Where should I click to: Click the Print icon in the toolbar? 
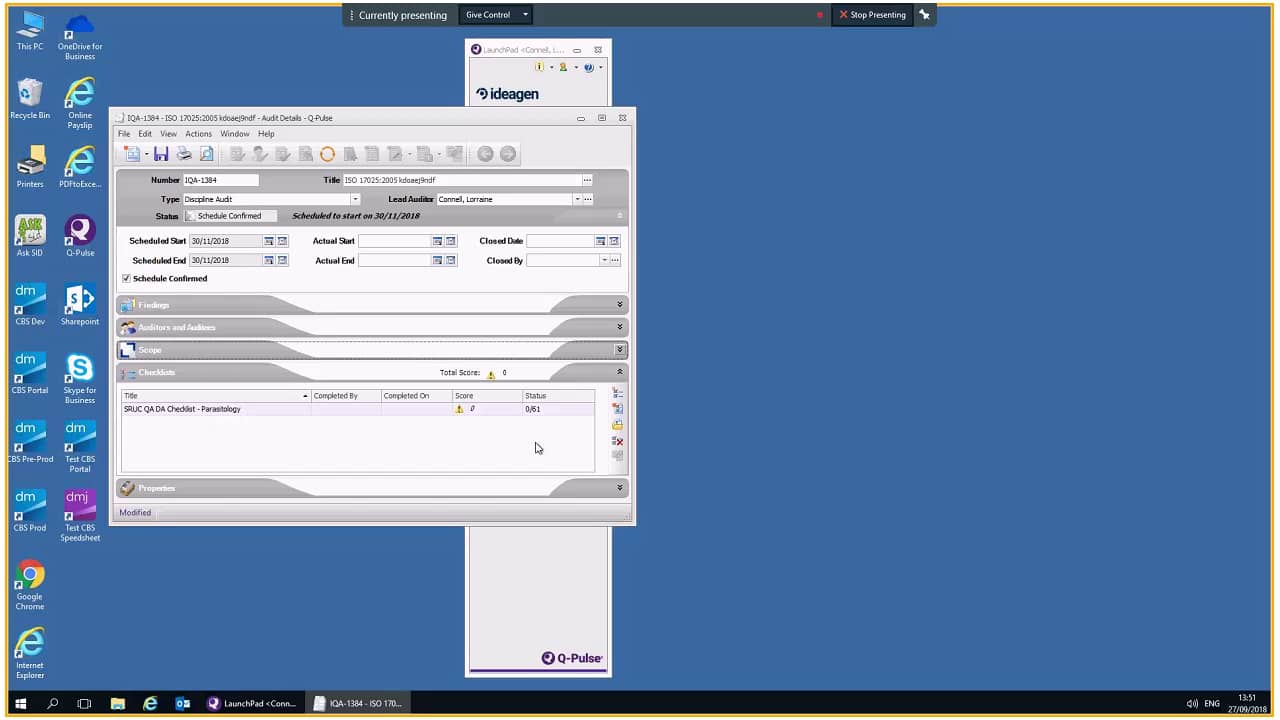coord(184,154)
